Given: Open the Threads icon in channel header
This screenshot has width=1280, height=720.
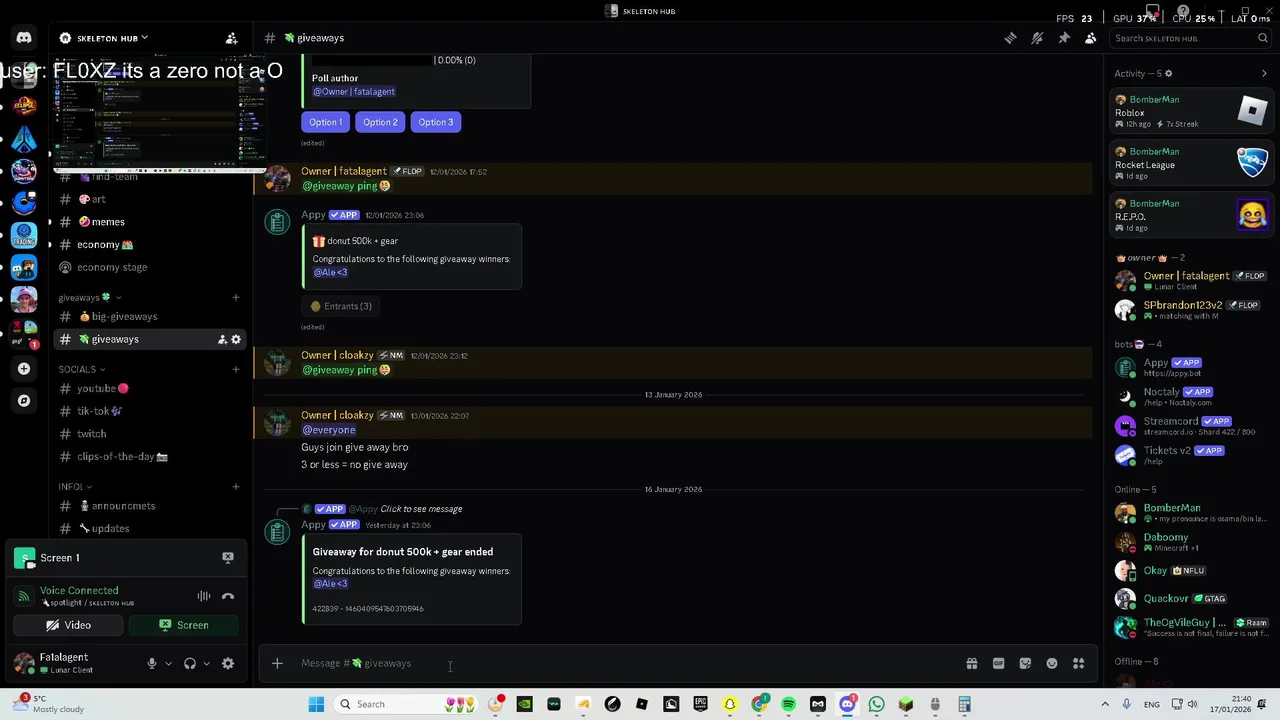Looking at the screenshot, I should coord(1011,38).
